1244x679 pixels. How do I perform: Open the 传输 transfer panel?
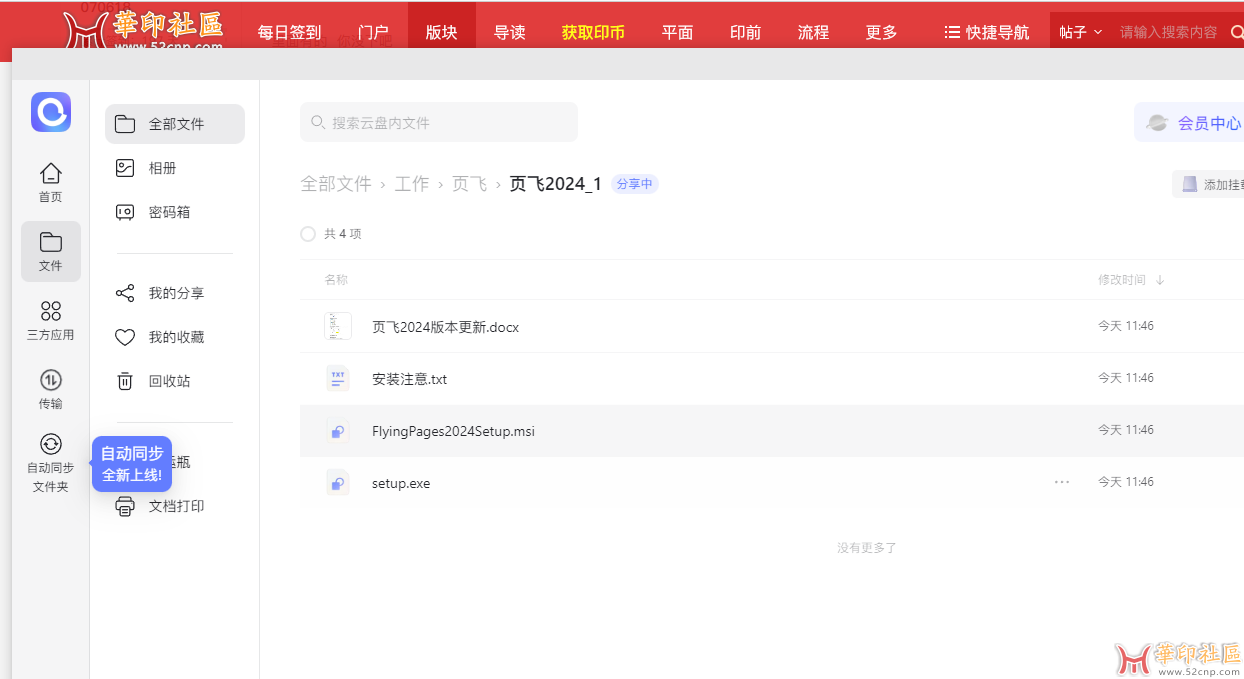coord(51,389)
